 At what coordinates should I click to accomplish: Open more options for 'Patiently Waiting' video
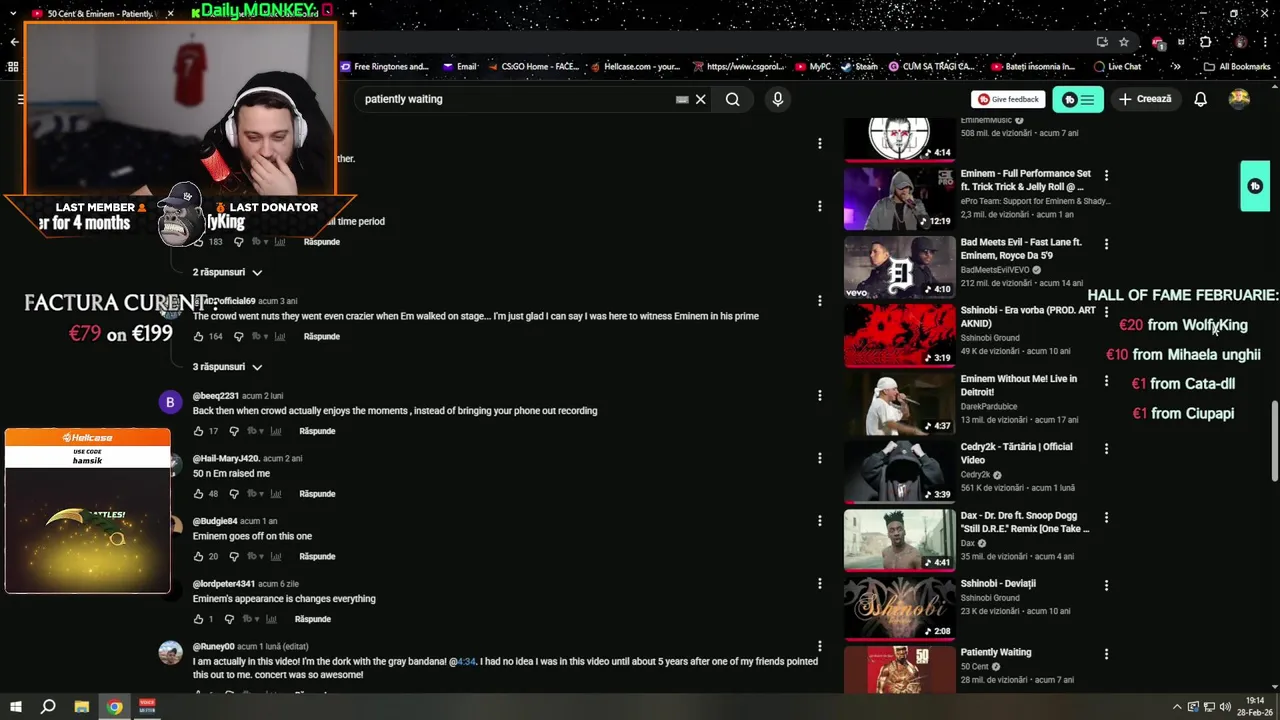pyautogui.click(x=1106, y=654)
